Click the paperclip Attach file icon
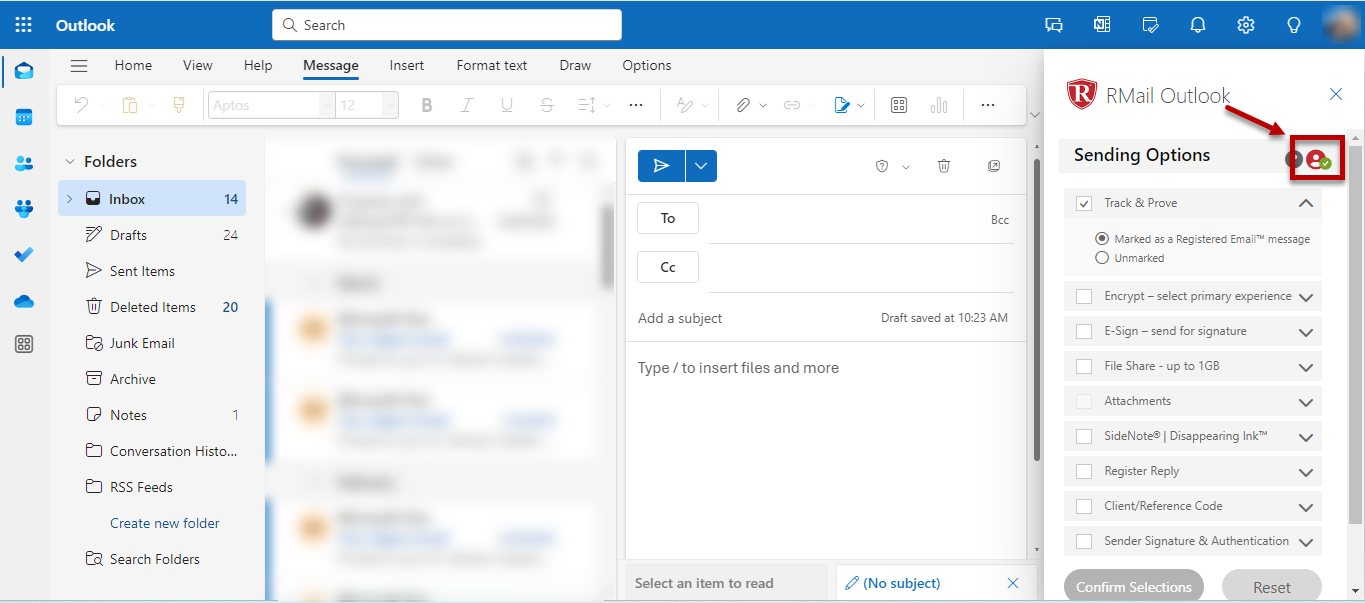Screen dimensions: 1365x603 point(743,105)
